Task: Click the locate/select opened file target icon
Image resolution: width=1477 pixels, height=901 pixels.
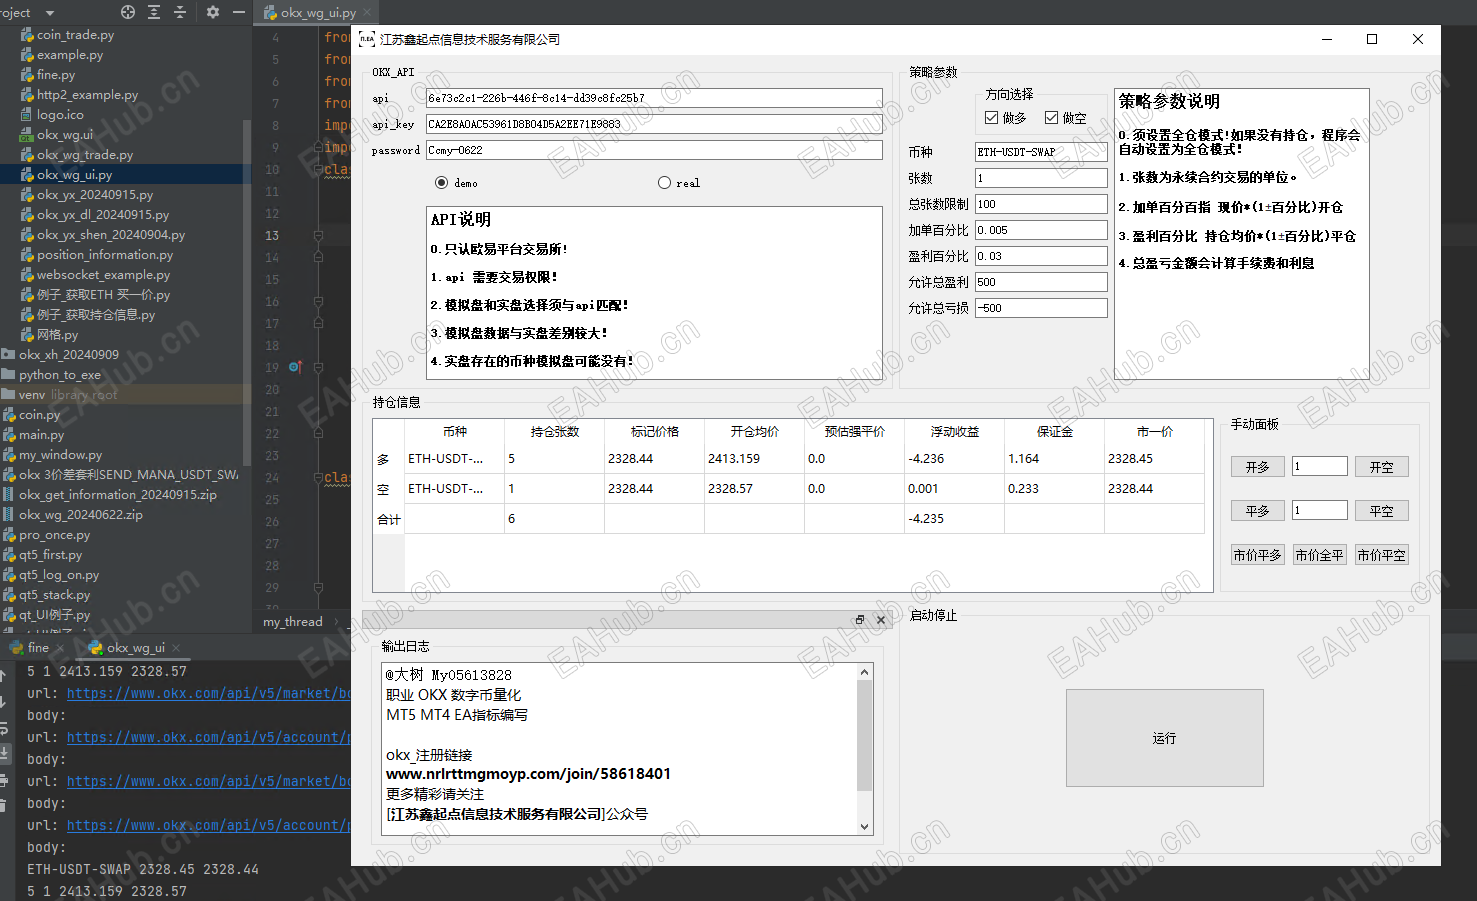Action: pyautogui.click(x=128, y=12)
